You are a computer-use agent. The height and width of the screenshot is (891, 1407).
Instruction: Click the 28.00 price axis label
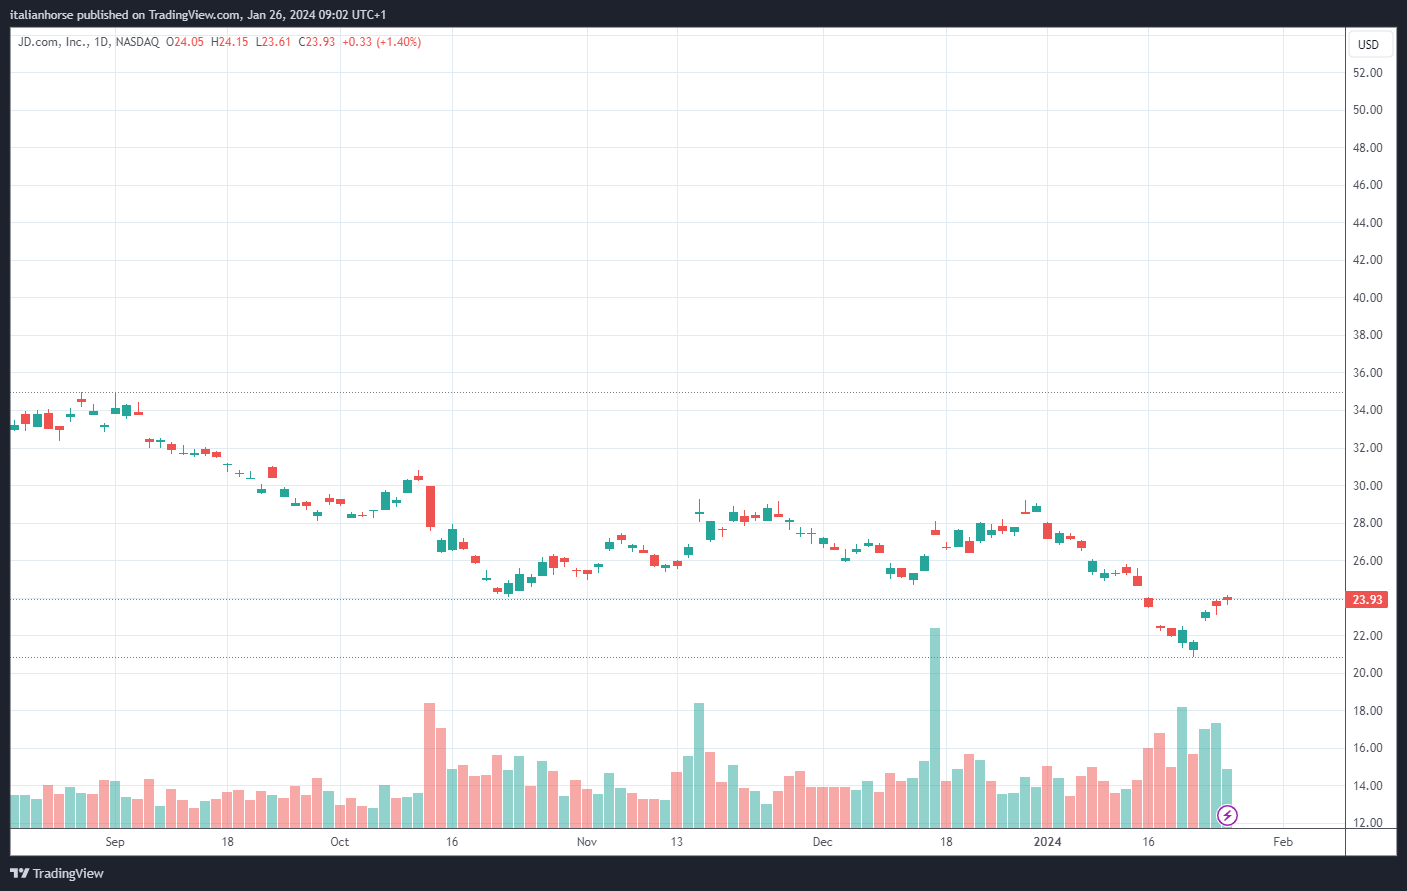tap(1367, 523)
